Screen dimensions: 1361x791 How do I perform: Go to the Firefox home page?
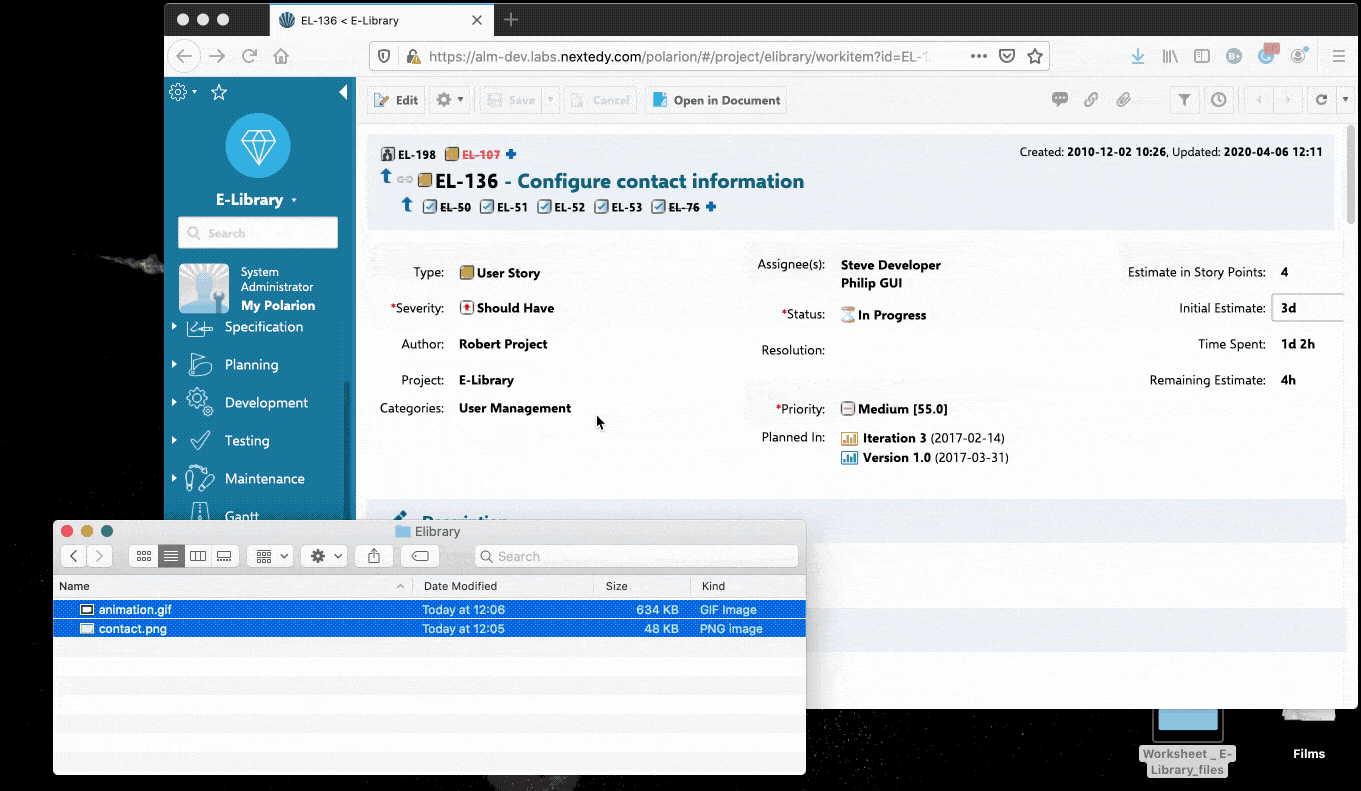(x=281, y=57)
